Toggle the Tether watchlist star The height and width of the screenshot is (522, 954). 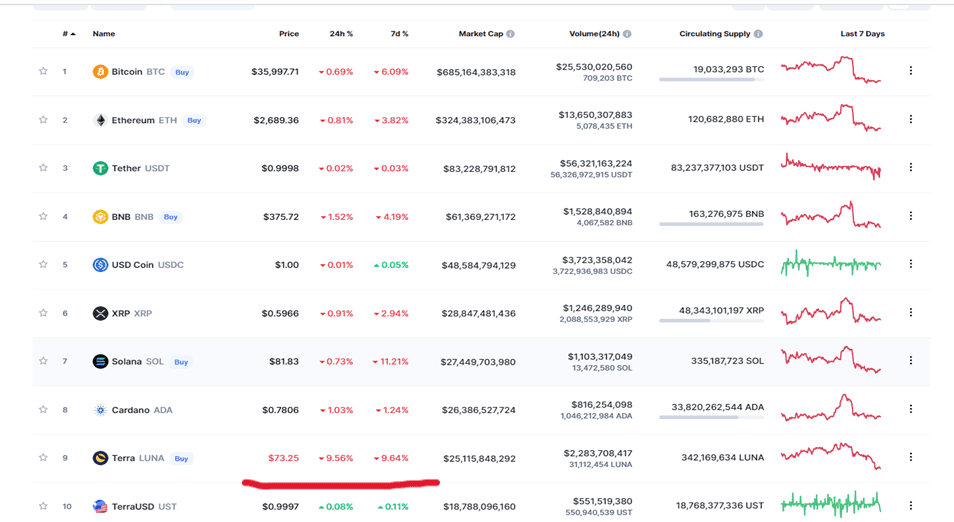43,168
